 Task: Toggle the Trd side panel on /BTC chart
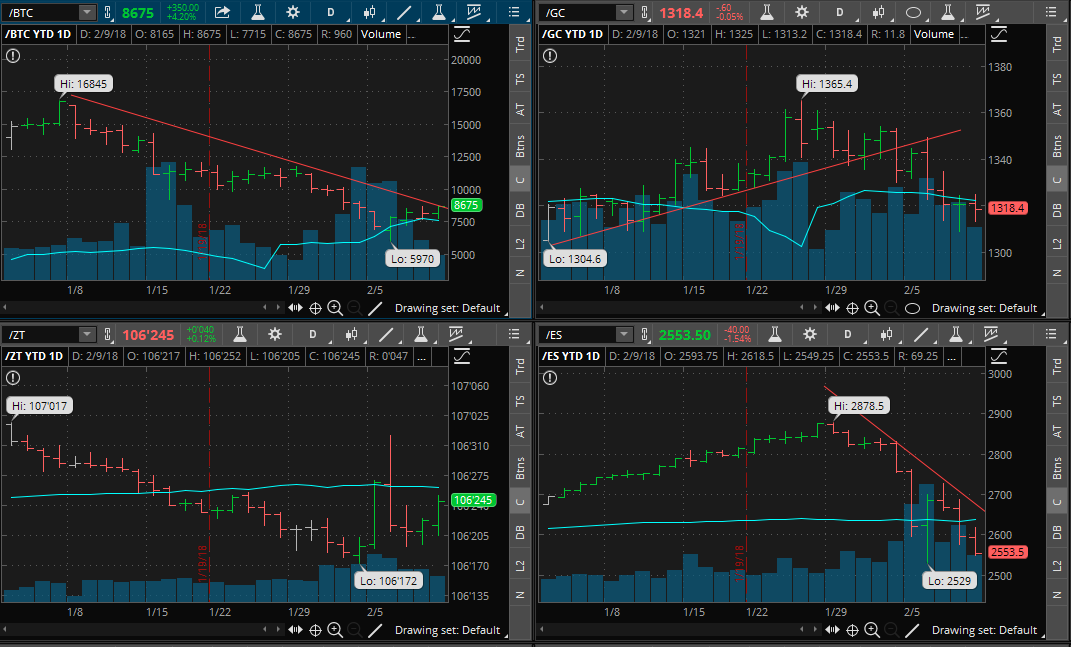click(x=520, y=44)
